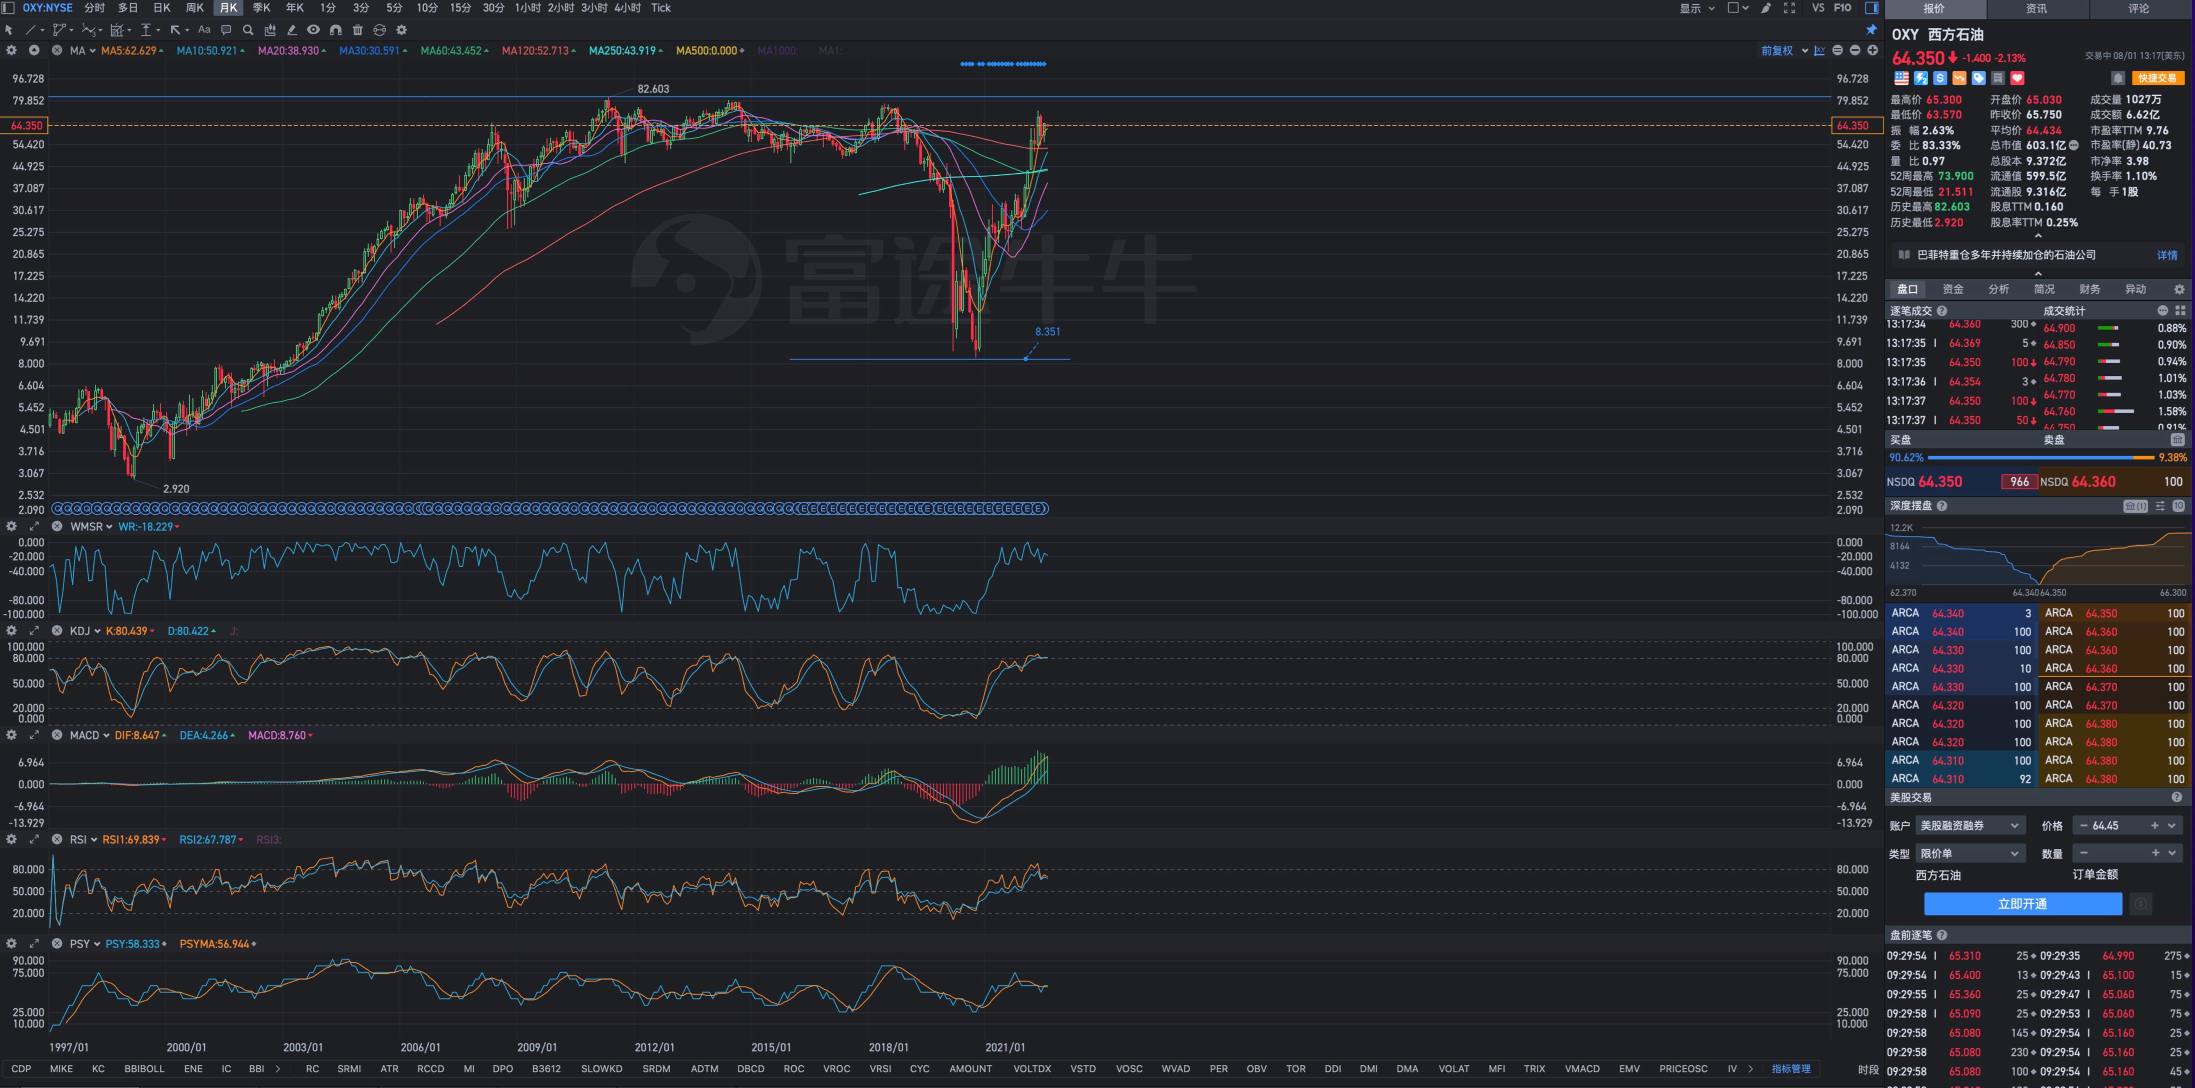The height and width of the screenshot is (1088, 2195).
Task: Open the 财务 financials tab
Action: pos(2089,289)
